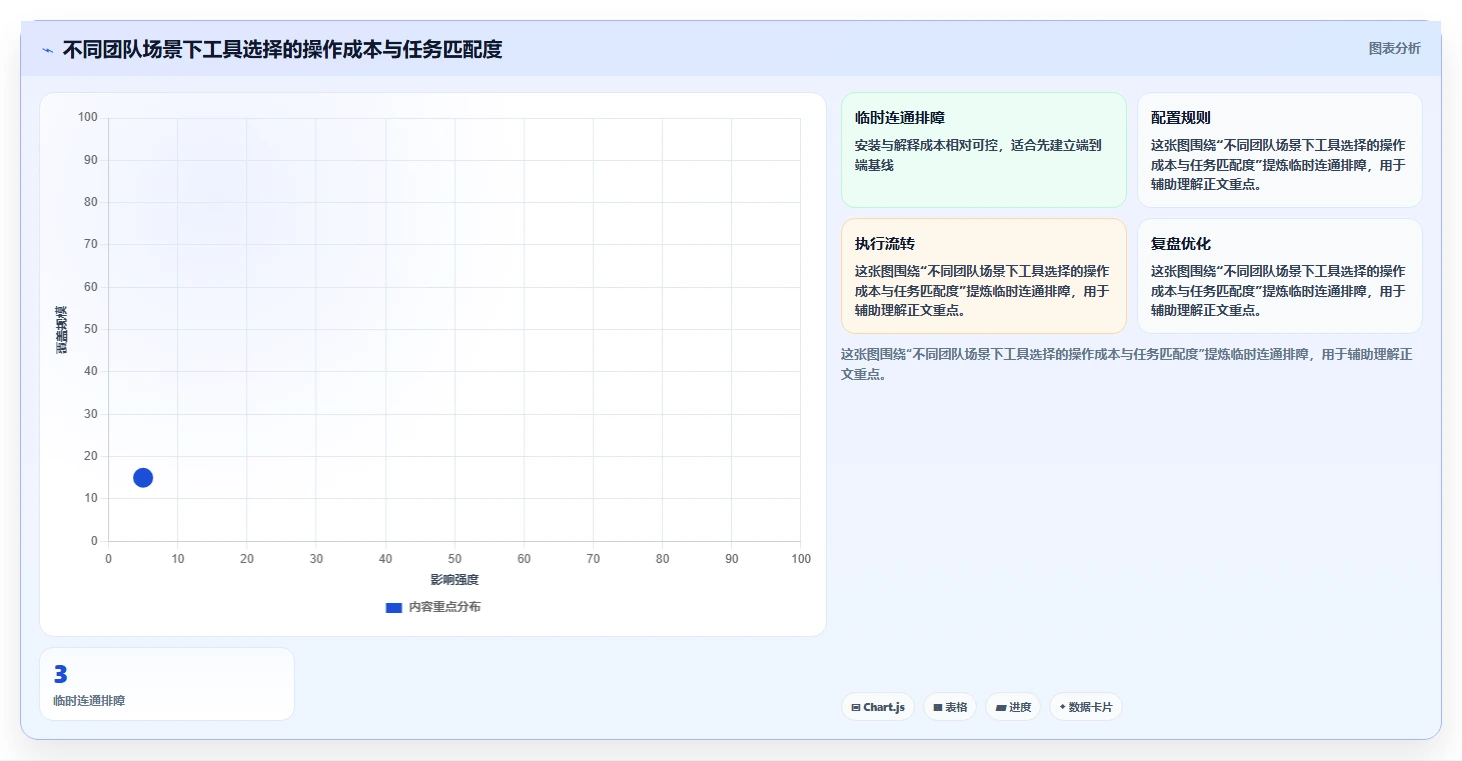This screenshot has height=761, width=1462.
Task: Click the text 安装与解释成本相对可控 in the green card
Action: [x=929, y=145]
